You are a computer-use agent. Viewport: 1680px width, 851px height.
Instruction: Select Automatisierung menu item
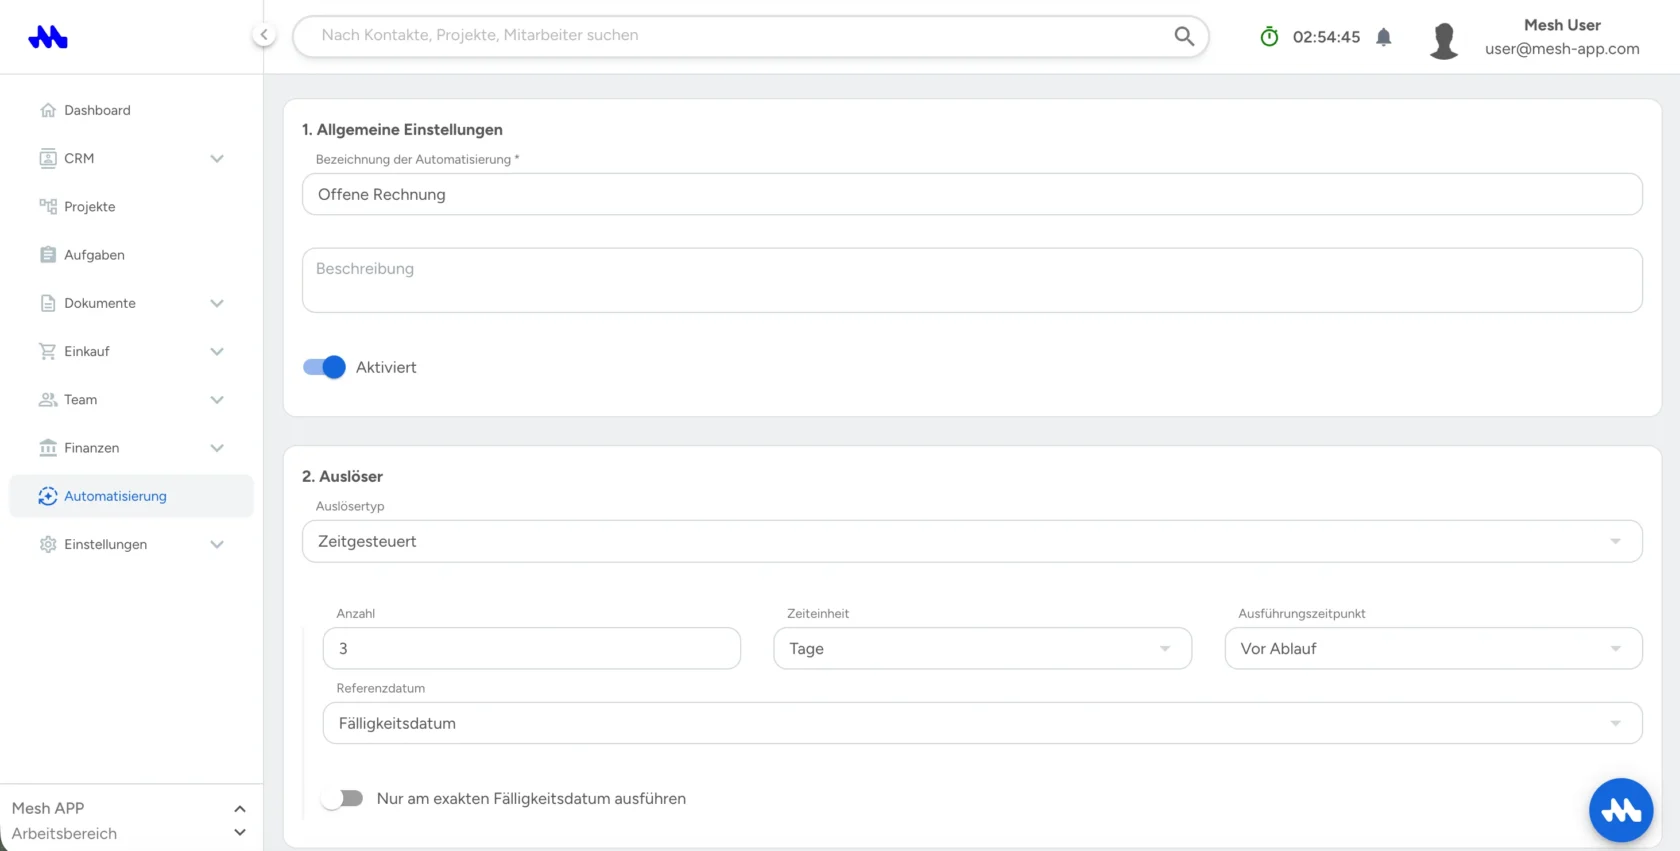[131, 496]
